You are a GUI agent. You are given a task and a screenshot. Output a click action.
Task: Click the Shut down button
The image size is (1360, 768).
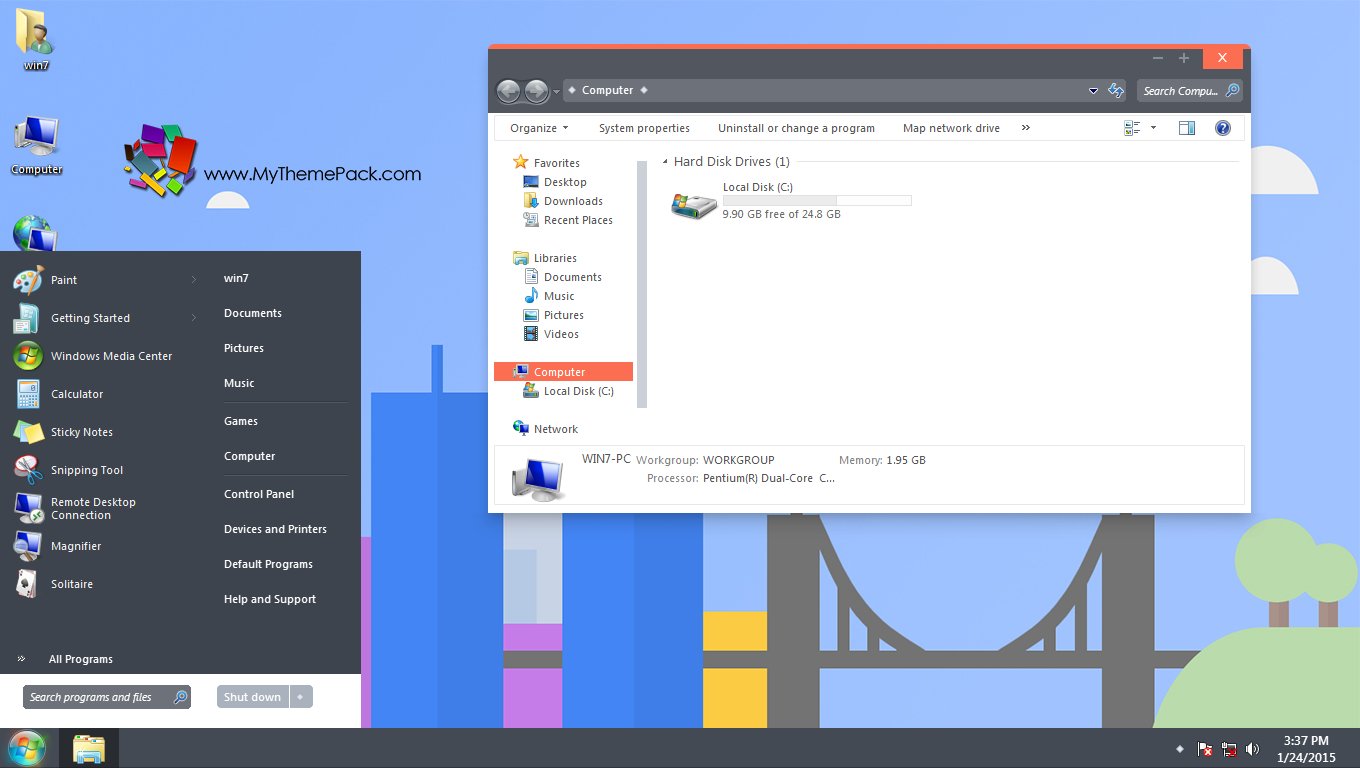(253, 697)
